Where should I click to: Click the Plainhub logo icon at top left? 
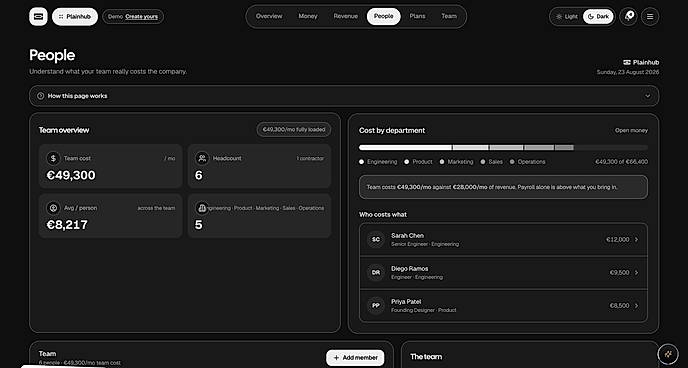[x=38, y=17]
